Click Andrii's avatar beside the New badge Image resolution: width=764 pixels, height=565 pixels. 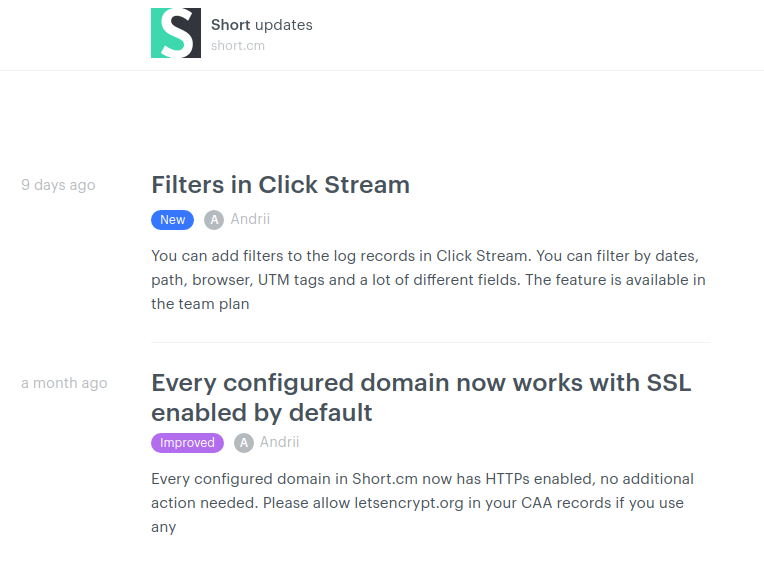tap(214, 220)
